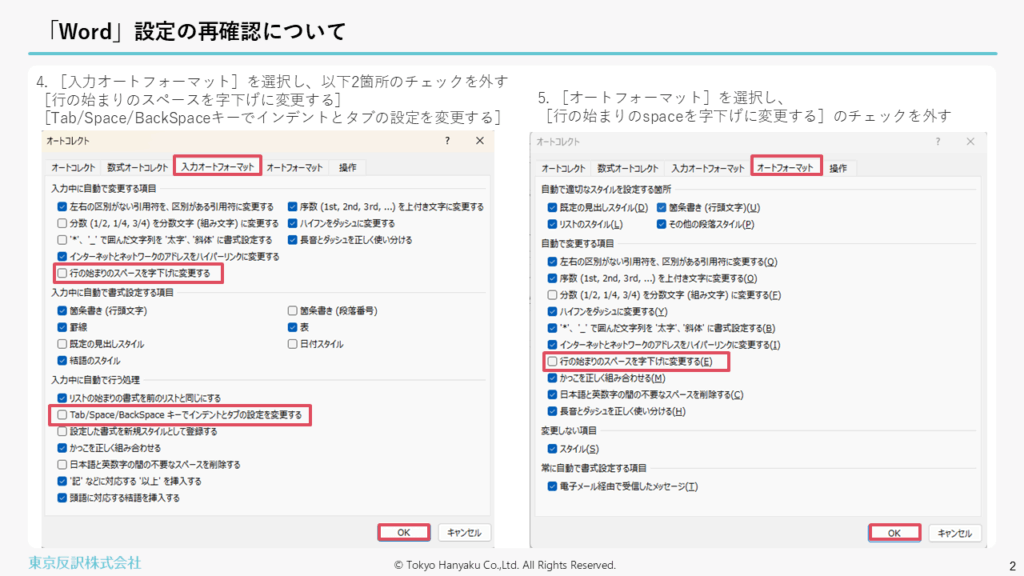Image resolution: width=1024 pixels, height=576 pixels.
Task: Click the help question mark in the オートフォーマット dialog
Action: tap(936, 142)
